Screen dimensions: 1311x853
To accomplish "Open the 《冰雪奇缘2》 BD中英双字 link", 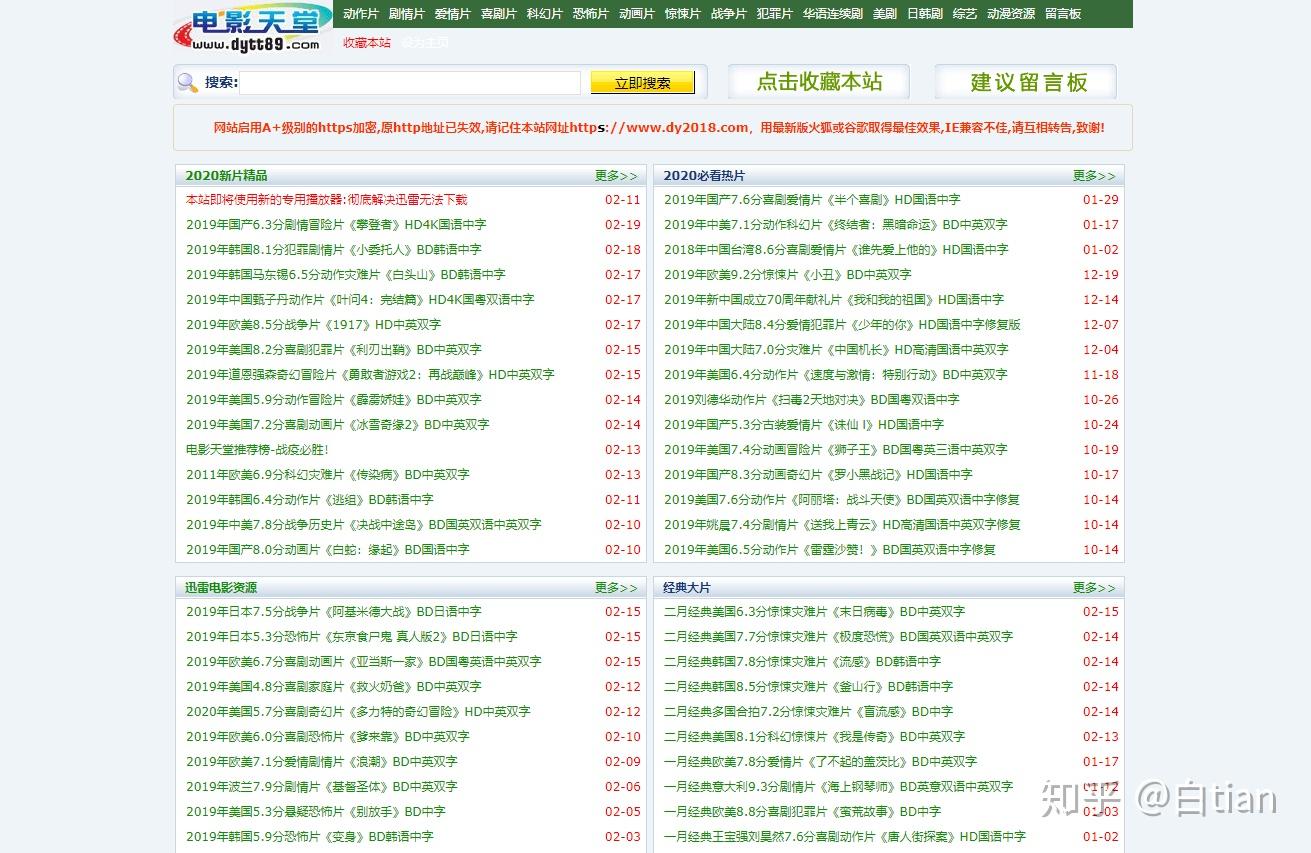I will click(338, 424).
